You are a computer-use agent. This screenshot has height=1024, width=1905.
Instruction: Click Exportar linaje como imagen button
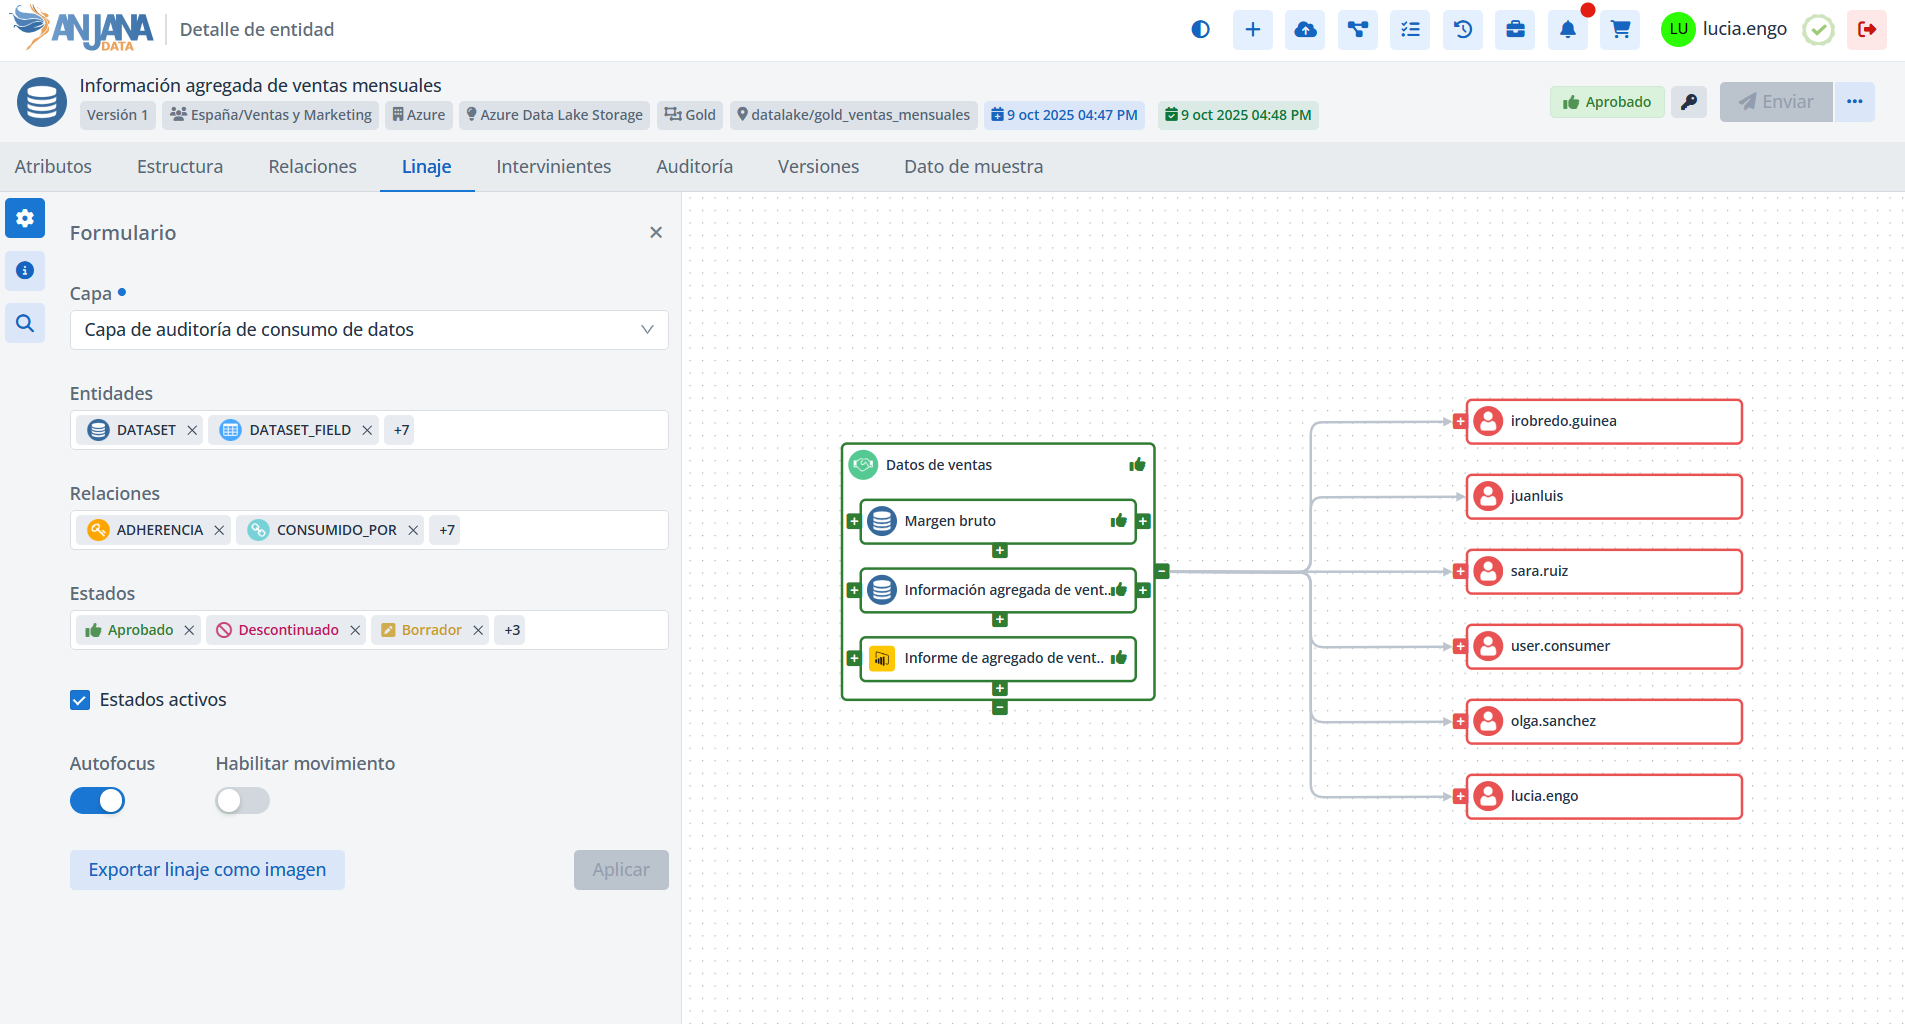(x=207, y=870)
